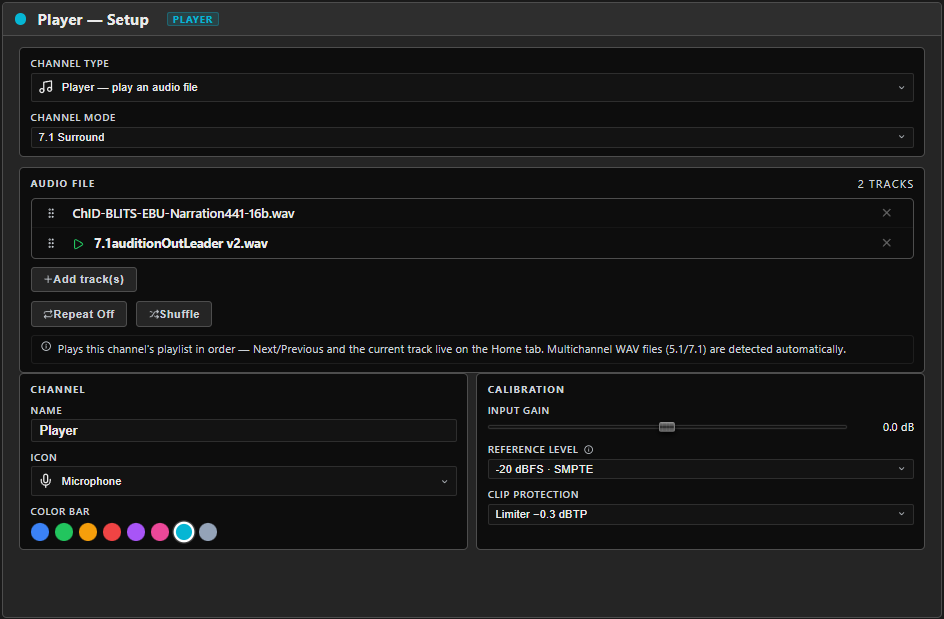
Task: Remove ChID-BLITS-EBU-Narration441-16b.wav from the playlist
Action: pos(886,213)
